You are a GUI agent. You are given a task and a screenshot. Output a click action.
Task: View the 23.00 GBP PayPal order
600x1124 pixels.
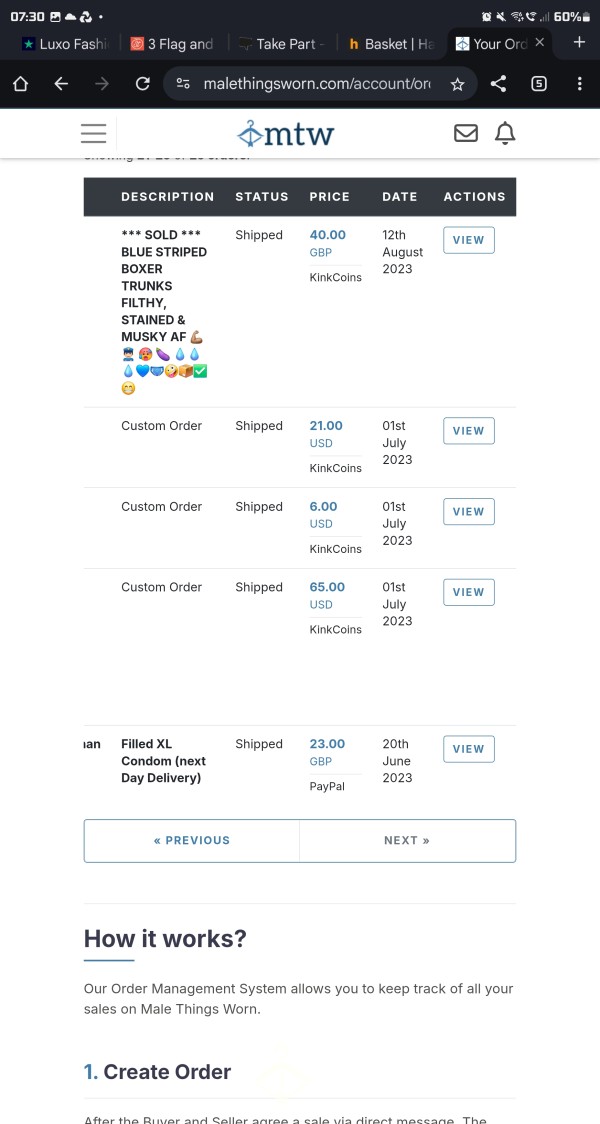click(x=469, y=749)
